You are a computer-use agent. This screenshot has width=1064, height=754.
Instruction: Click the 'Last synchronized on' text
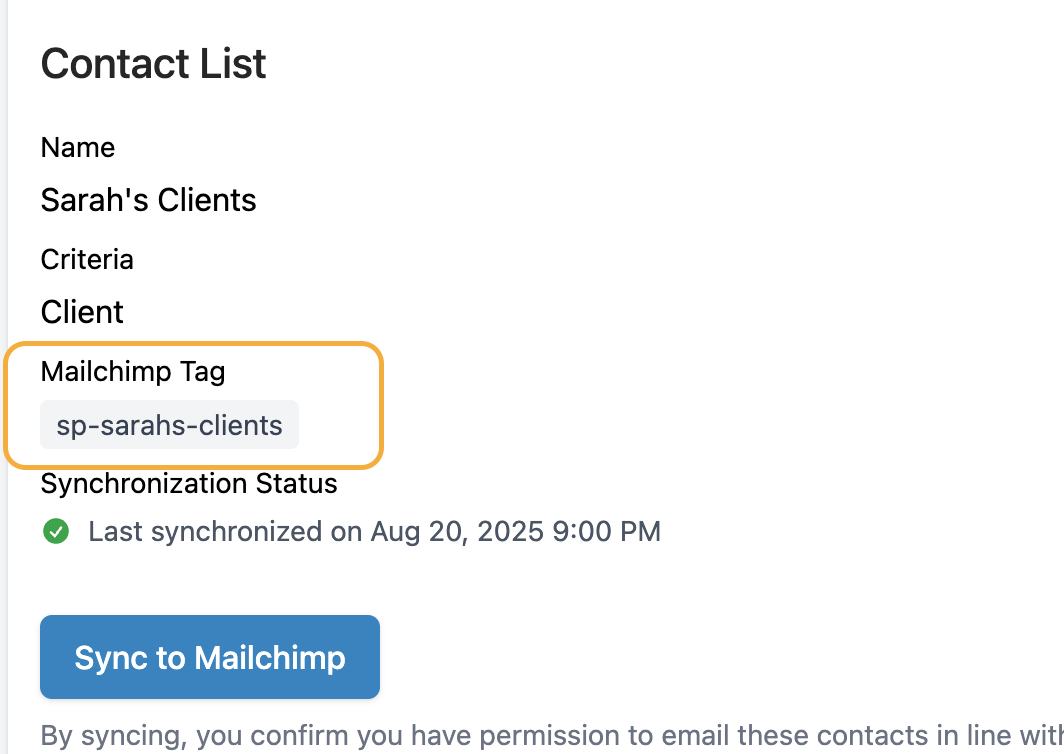click(x=225, y=531)
